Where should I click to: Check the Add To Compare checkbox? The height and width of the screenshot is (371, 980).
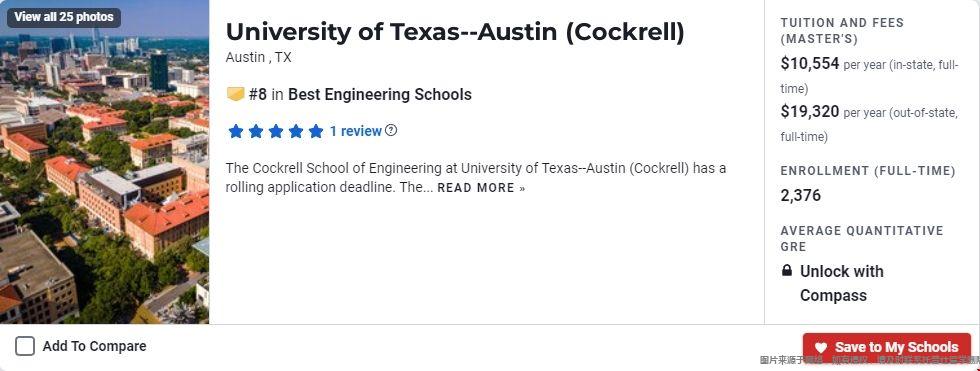(x=25, y=346)
